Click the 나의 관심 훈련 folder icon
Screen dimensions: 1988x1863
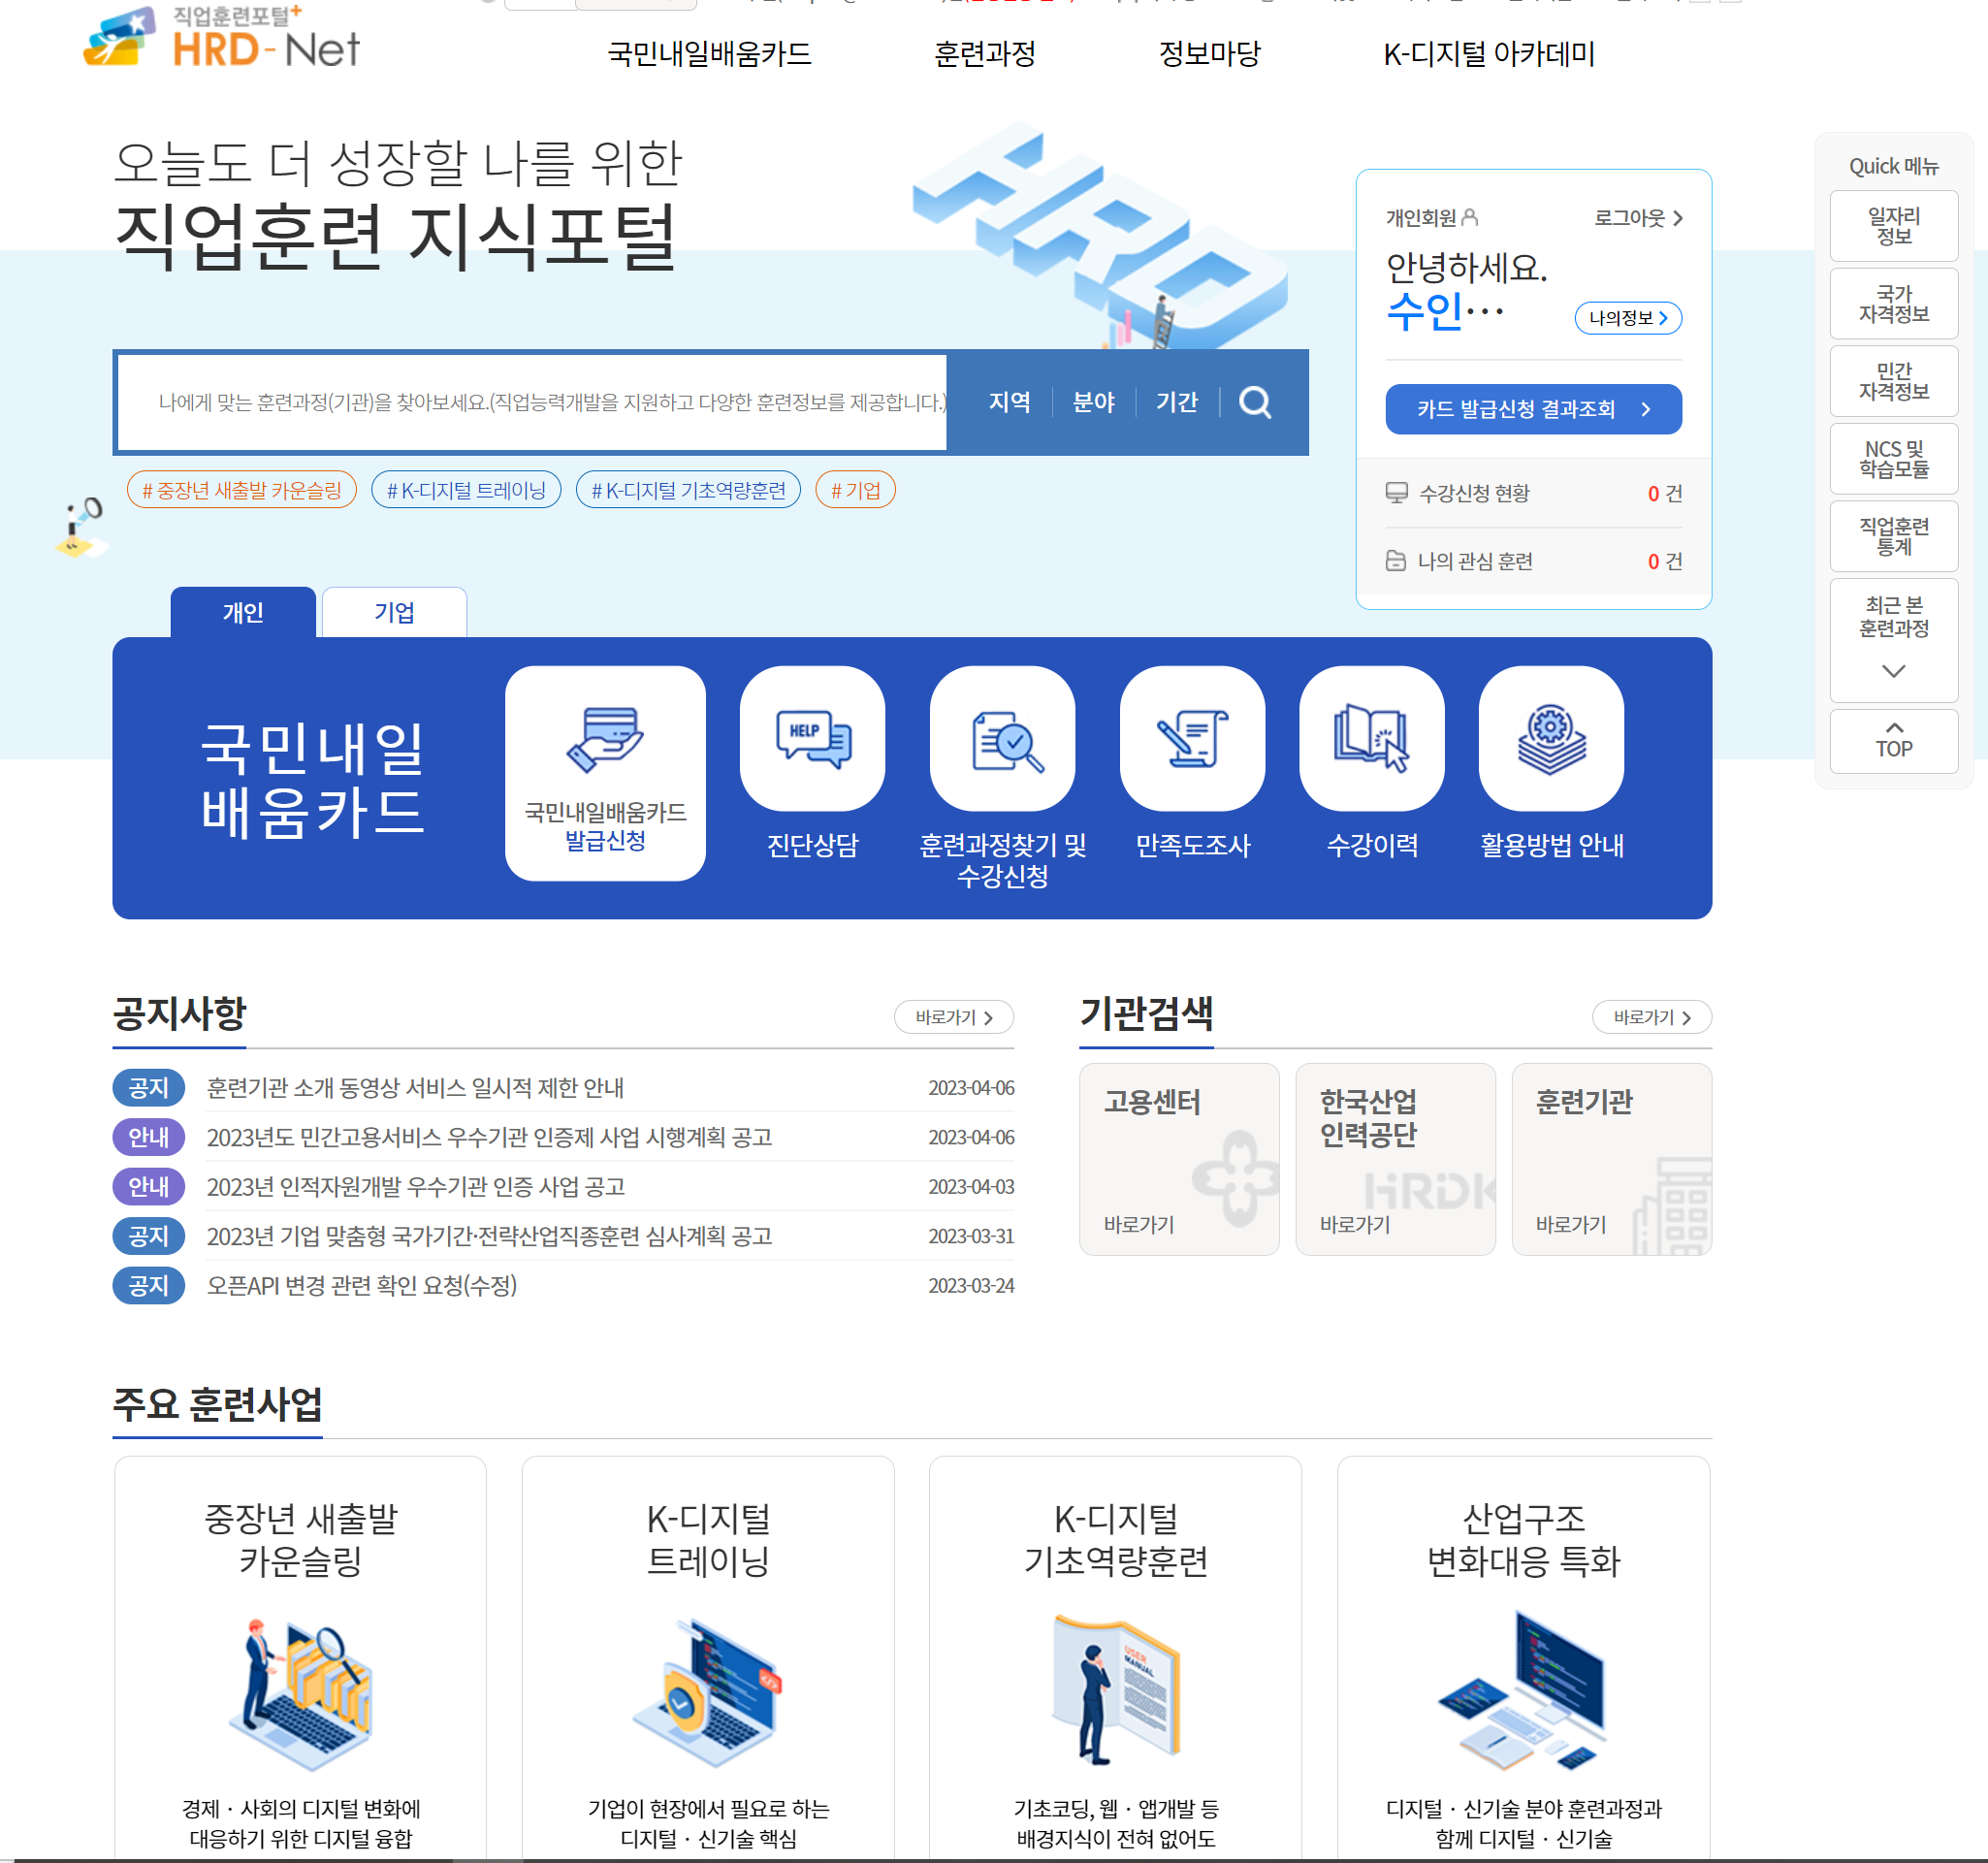click(x=1396, y=561)
